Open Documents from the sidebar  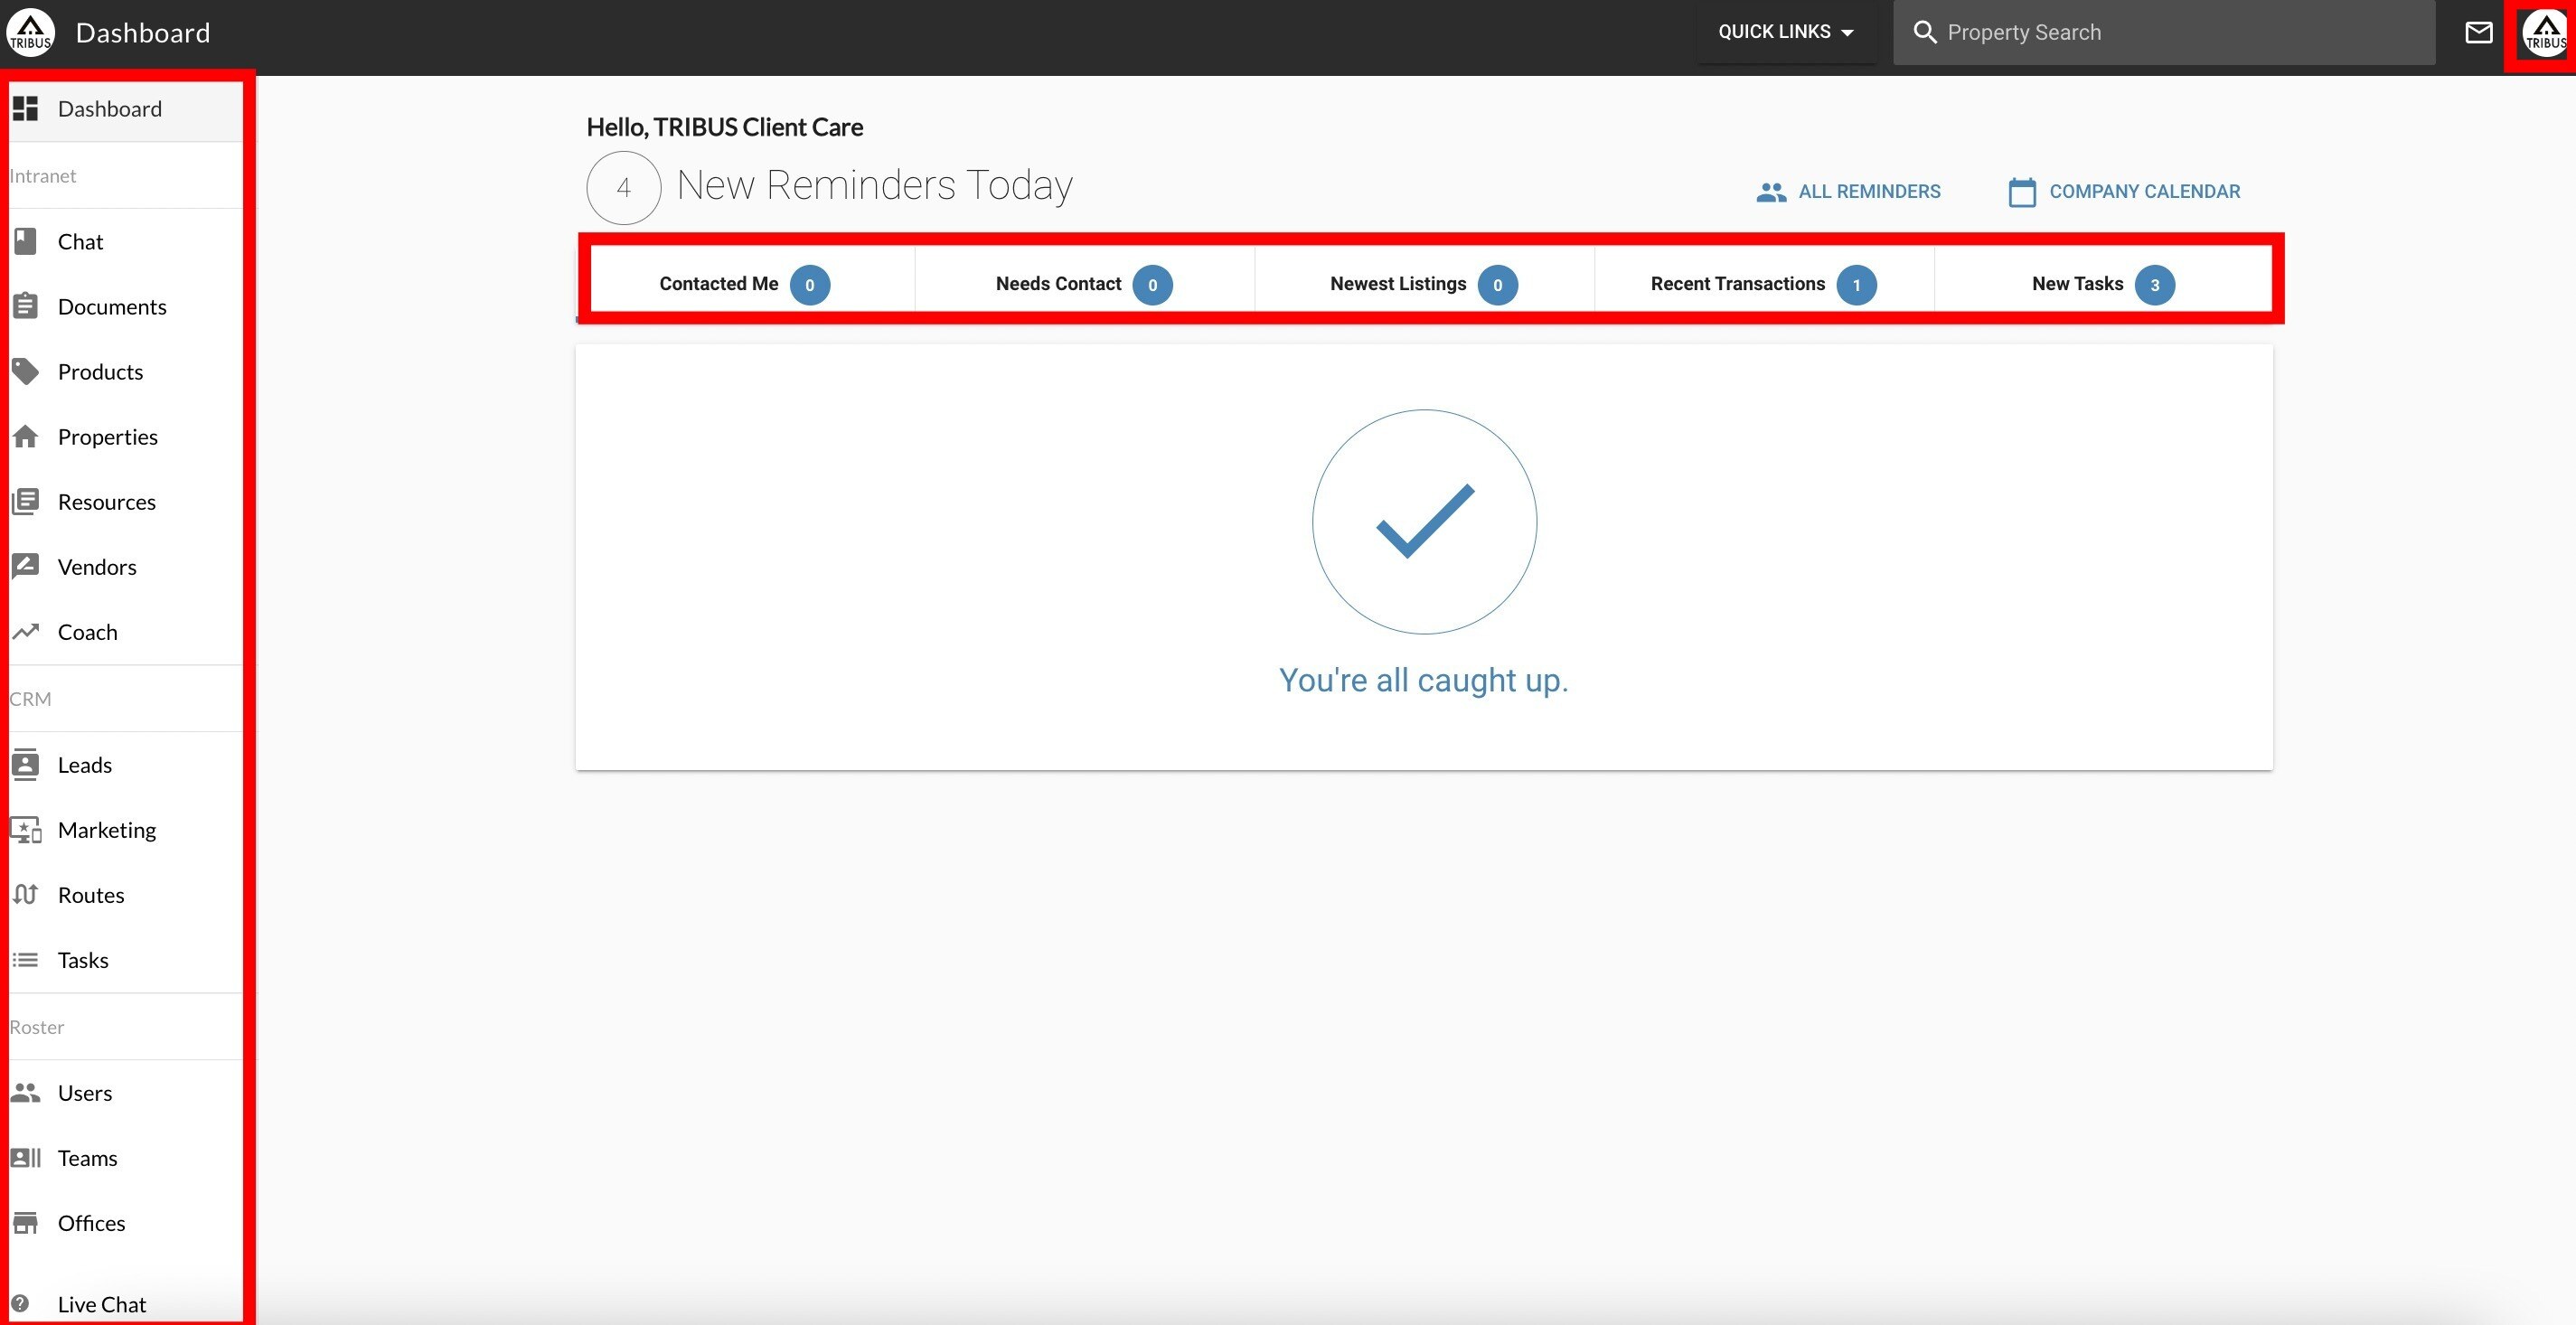(x=126, y=306)
